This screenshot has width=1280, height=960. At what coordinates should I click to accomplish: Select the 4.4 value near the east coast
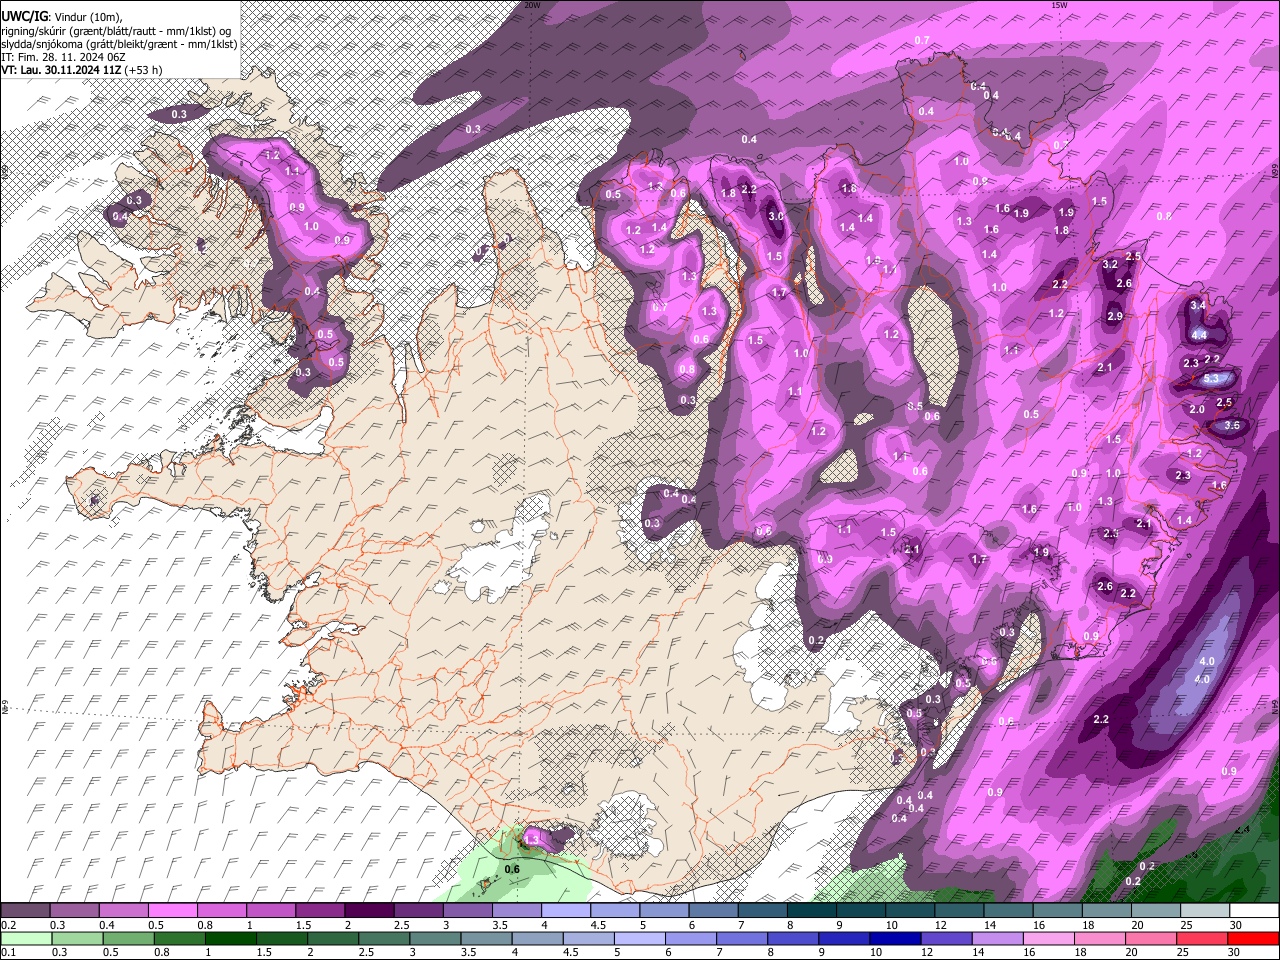(1200, 336)
